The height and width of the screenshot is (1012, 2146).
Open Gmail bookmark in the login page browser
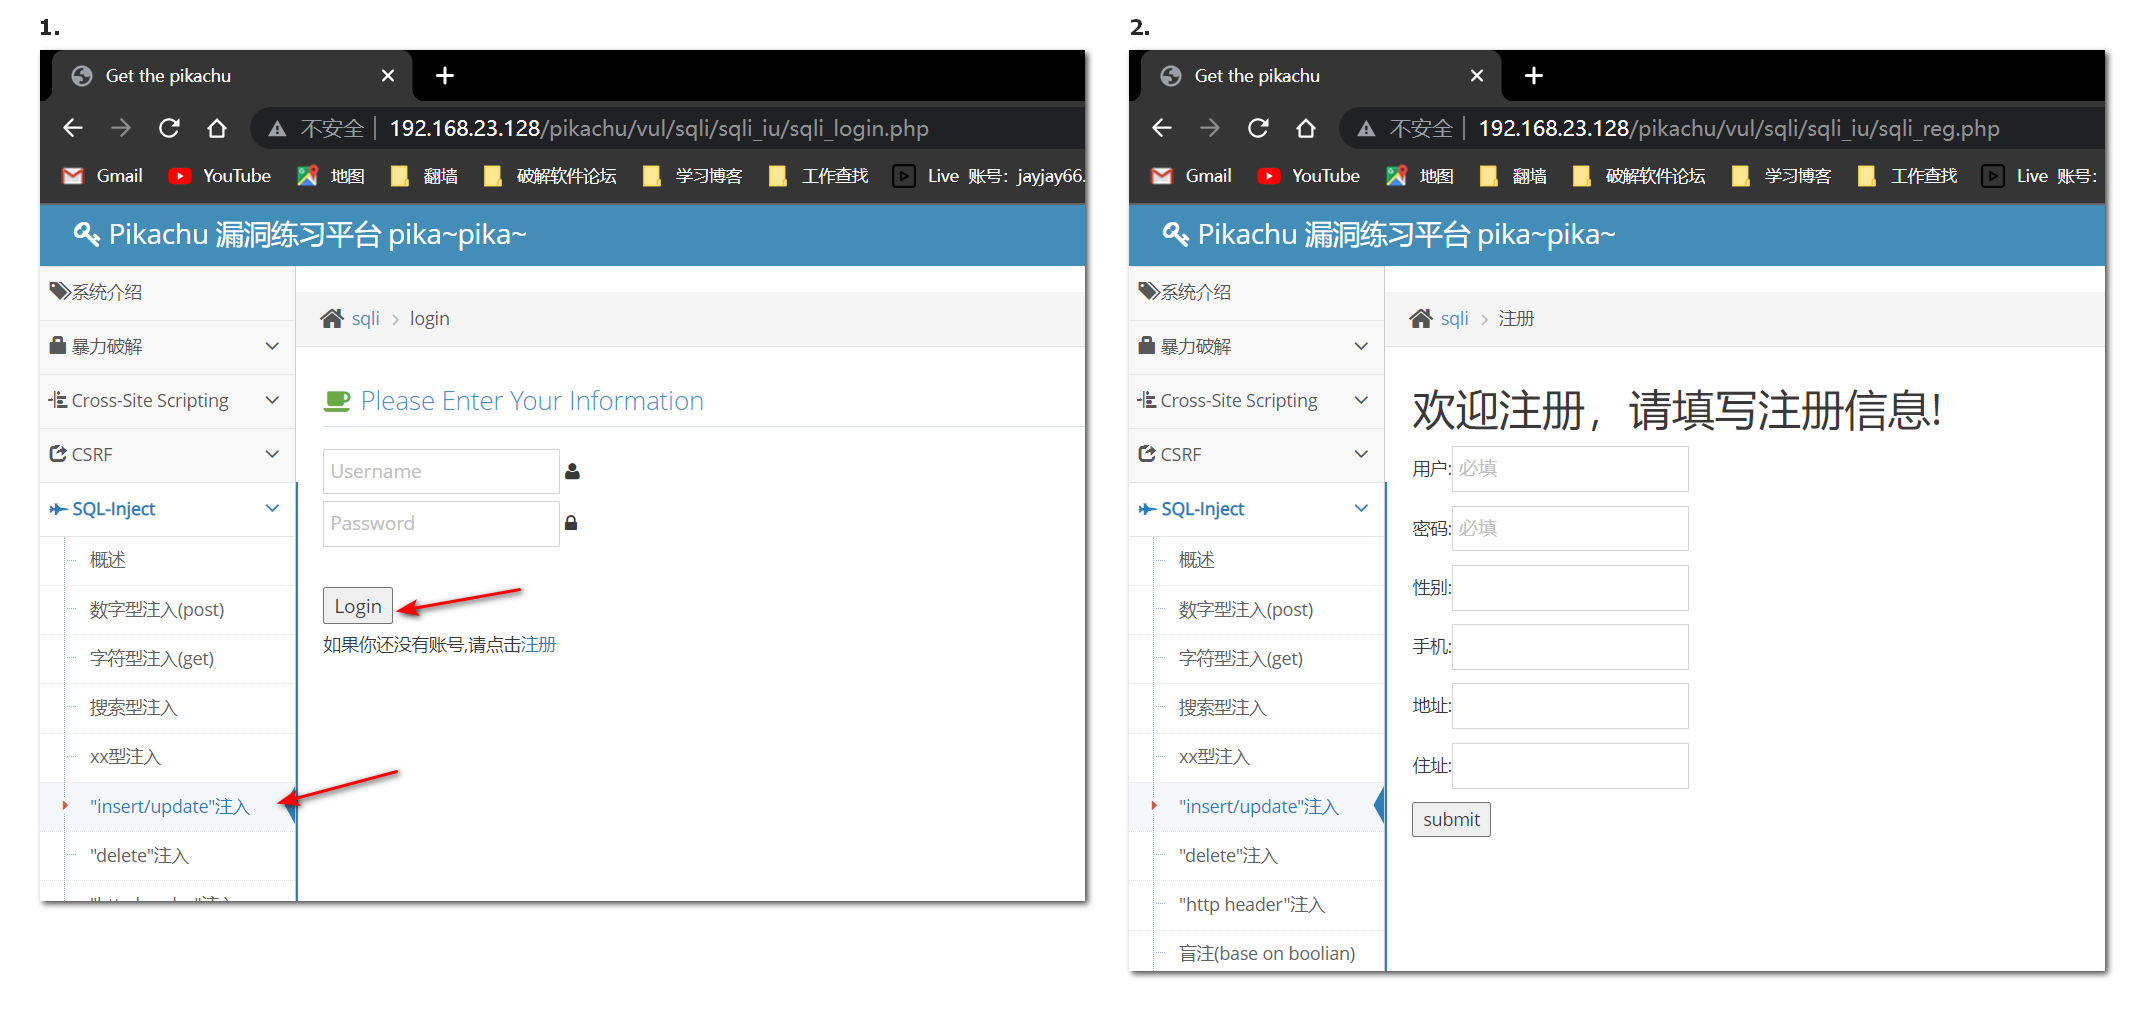click(x=104, y=176)
